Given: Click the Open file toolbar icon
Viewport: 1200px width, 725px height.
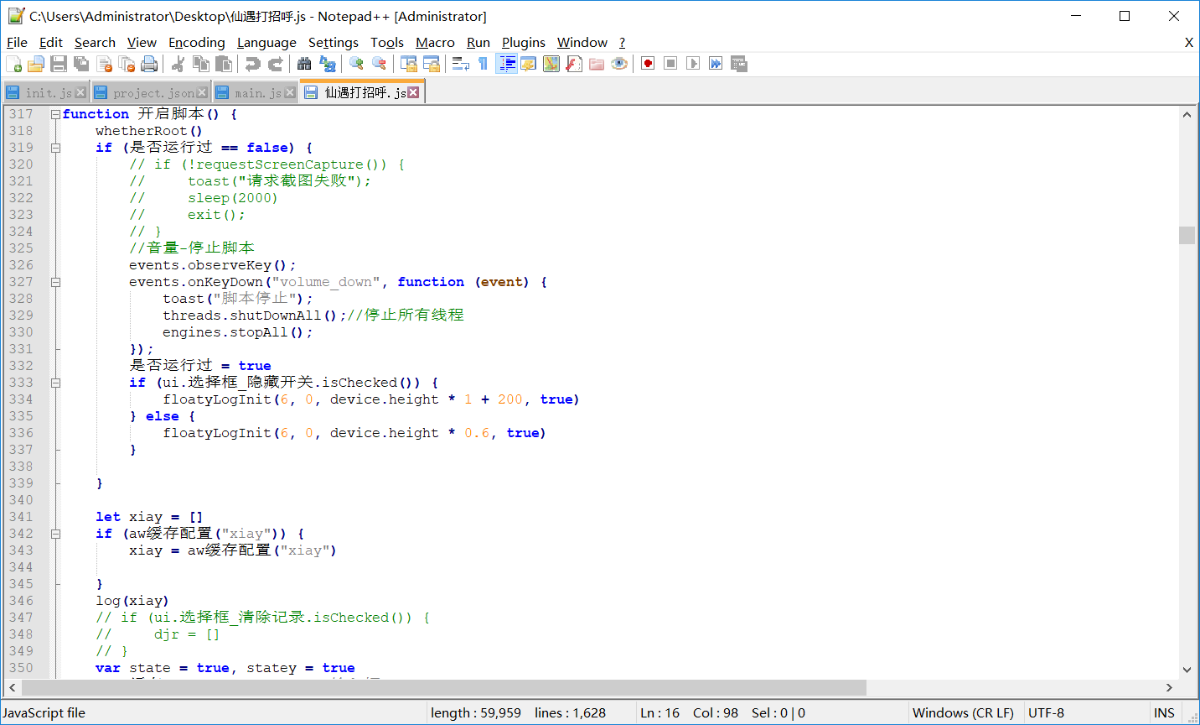Looking at the screenshot, I should [x=36, y=64].
